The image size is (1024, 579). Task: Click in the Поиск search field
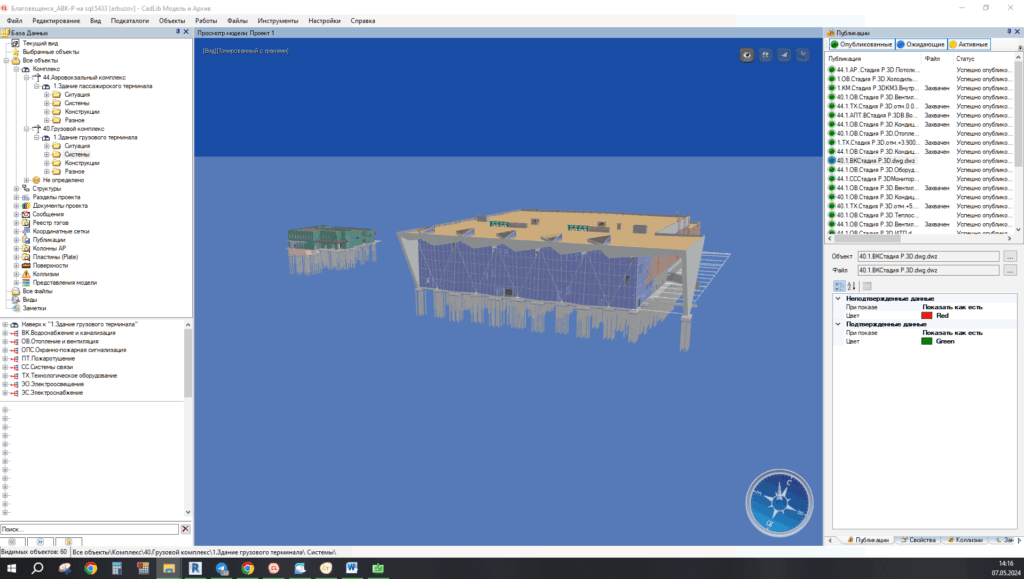[x=88, y=529]
